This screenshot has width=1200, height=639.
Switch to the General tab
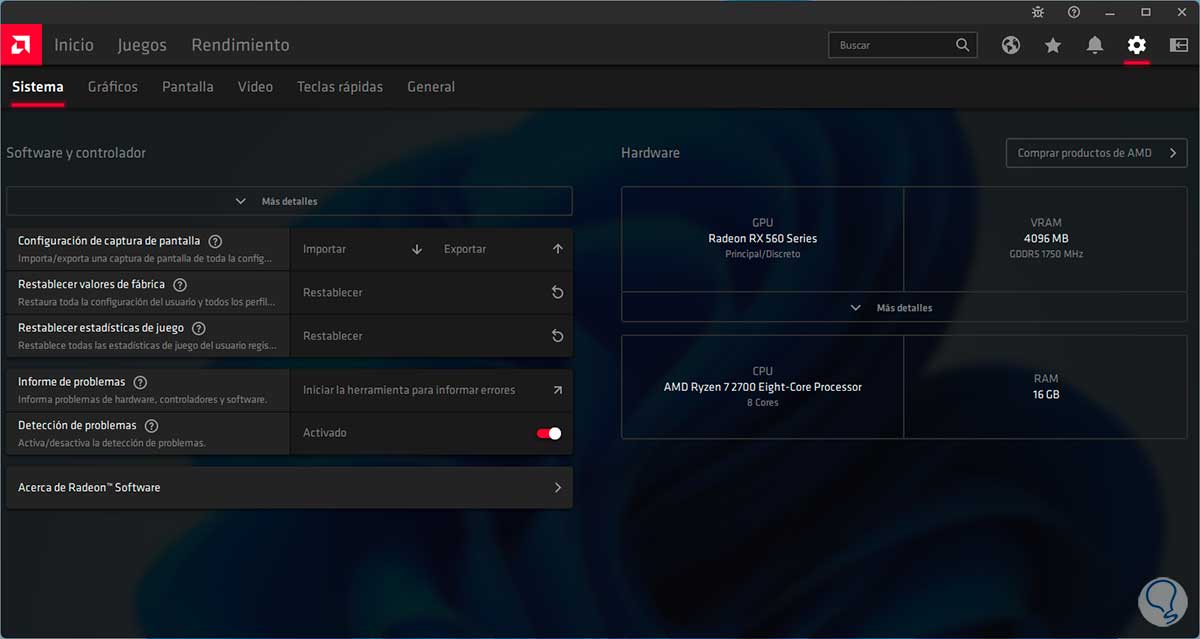[431, 87]
